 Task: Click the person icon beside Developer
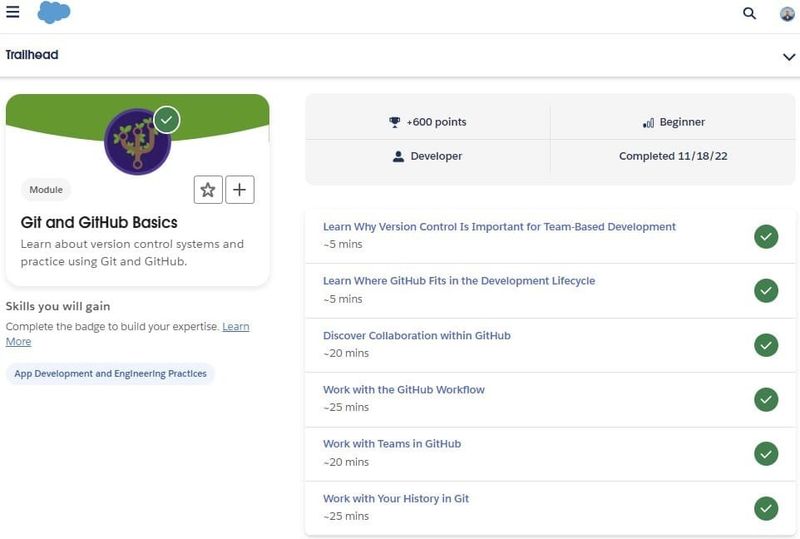tap(398, 157)
